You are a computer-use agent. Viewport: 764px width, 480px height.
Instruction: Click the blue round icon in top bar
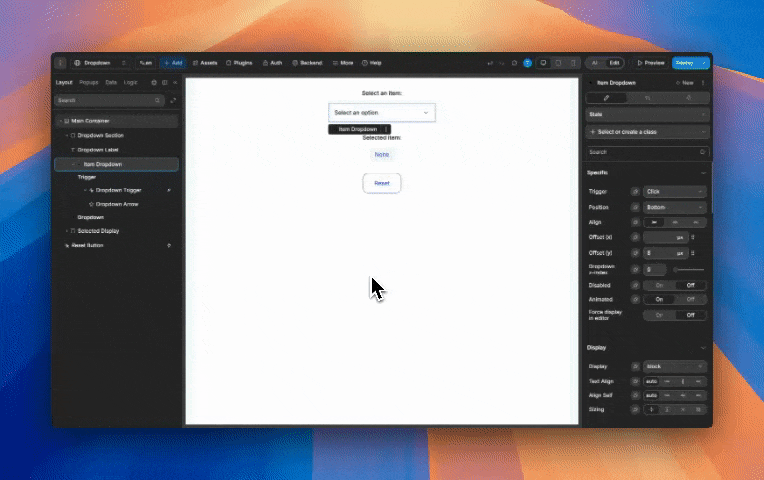pos(527,63)
